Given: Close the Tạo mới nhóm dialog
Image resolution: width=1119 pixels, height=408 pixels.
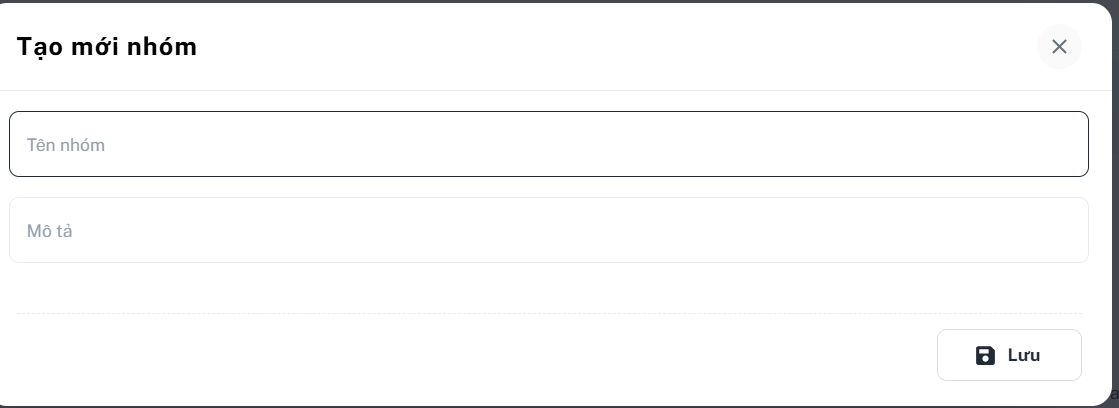Looking at the screenshot, I should point(1059,47).
